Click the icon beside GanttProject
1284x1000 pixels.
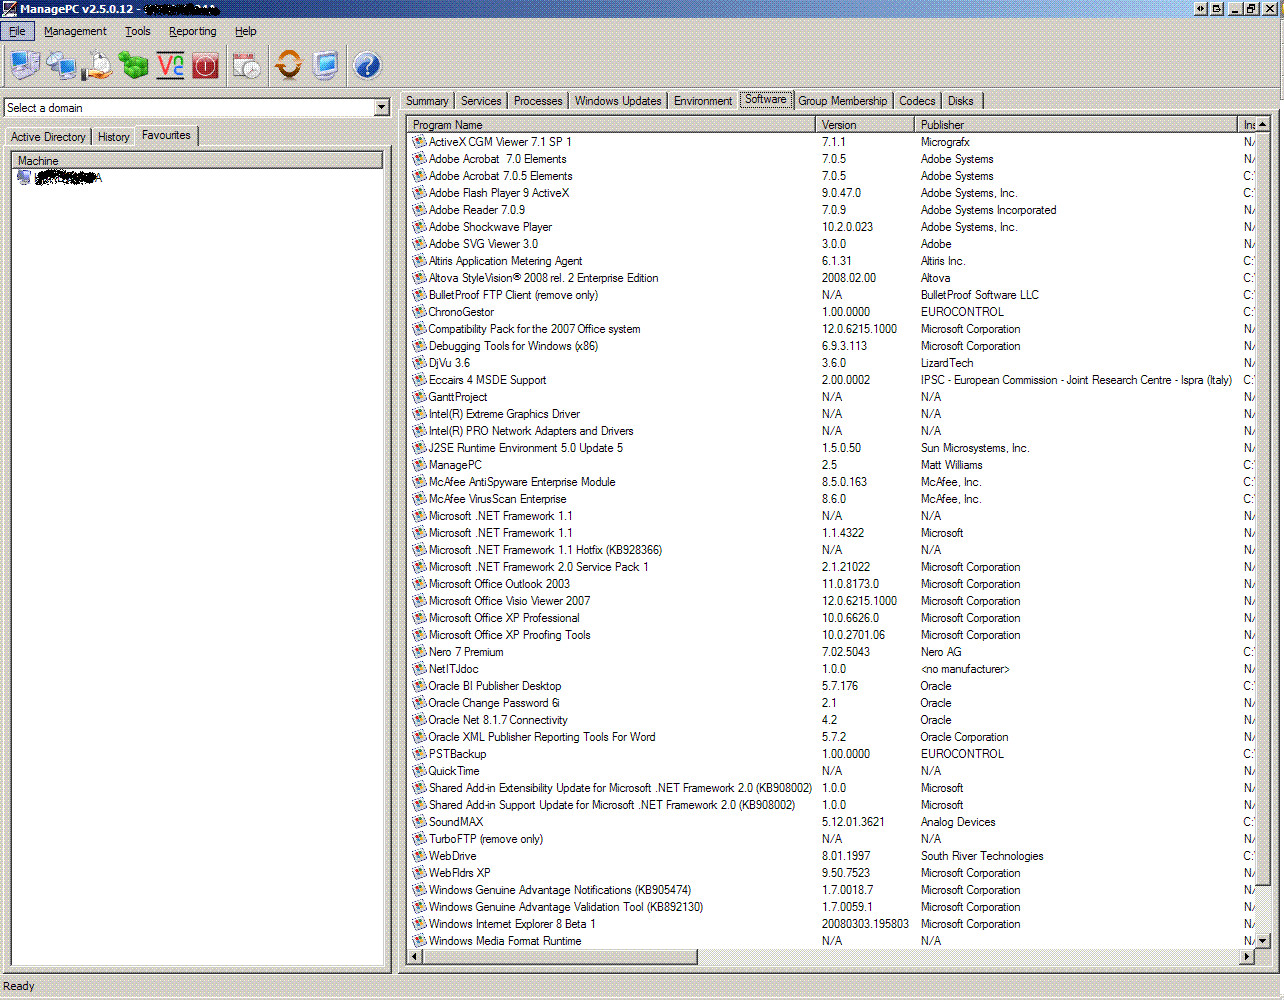tap(420, 397)
